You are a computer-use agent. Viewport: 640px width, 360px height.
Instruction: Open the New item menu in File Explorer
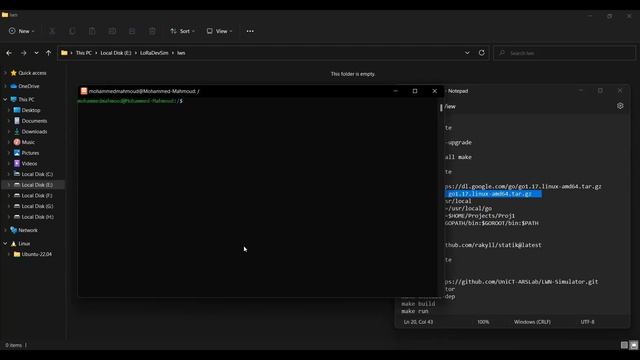click(x=22, y=31)
